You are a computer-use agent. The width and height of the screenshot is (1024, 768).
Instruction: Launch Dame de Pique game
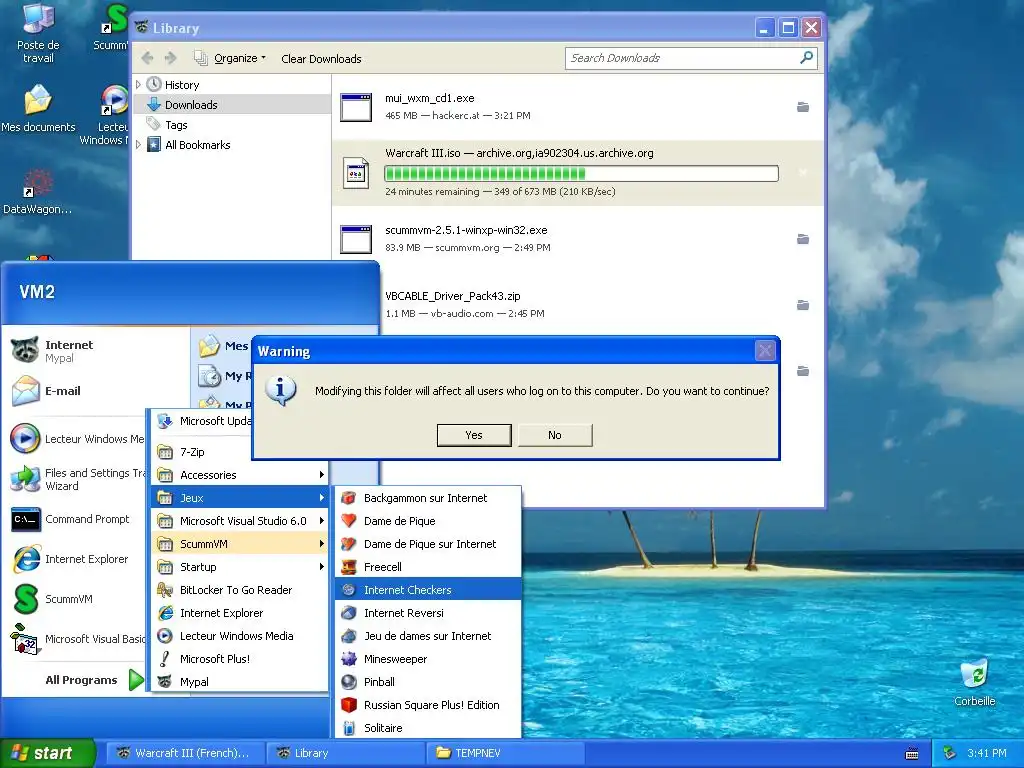click(x=428, y=520)
